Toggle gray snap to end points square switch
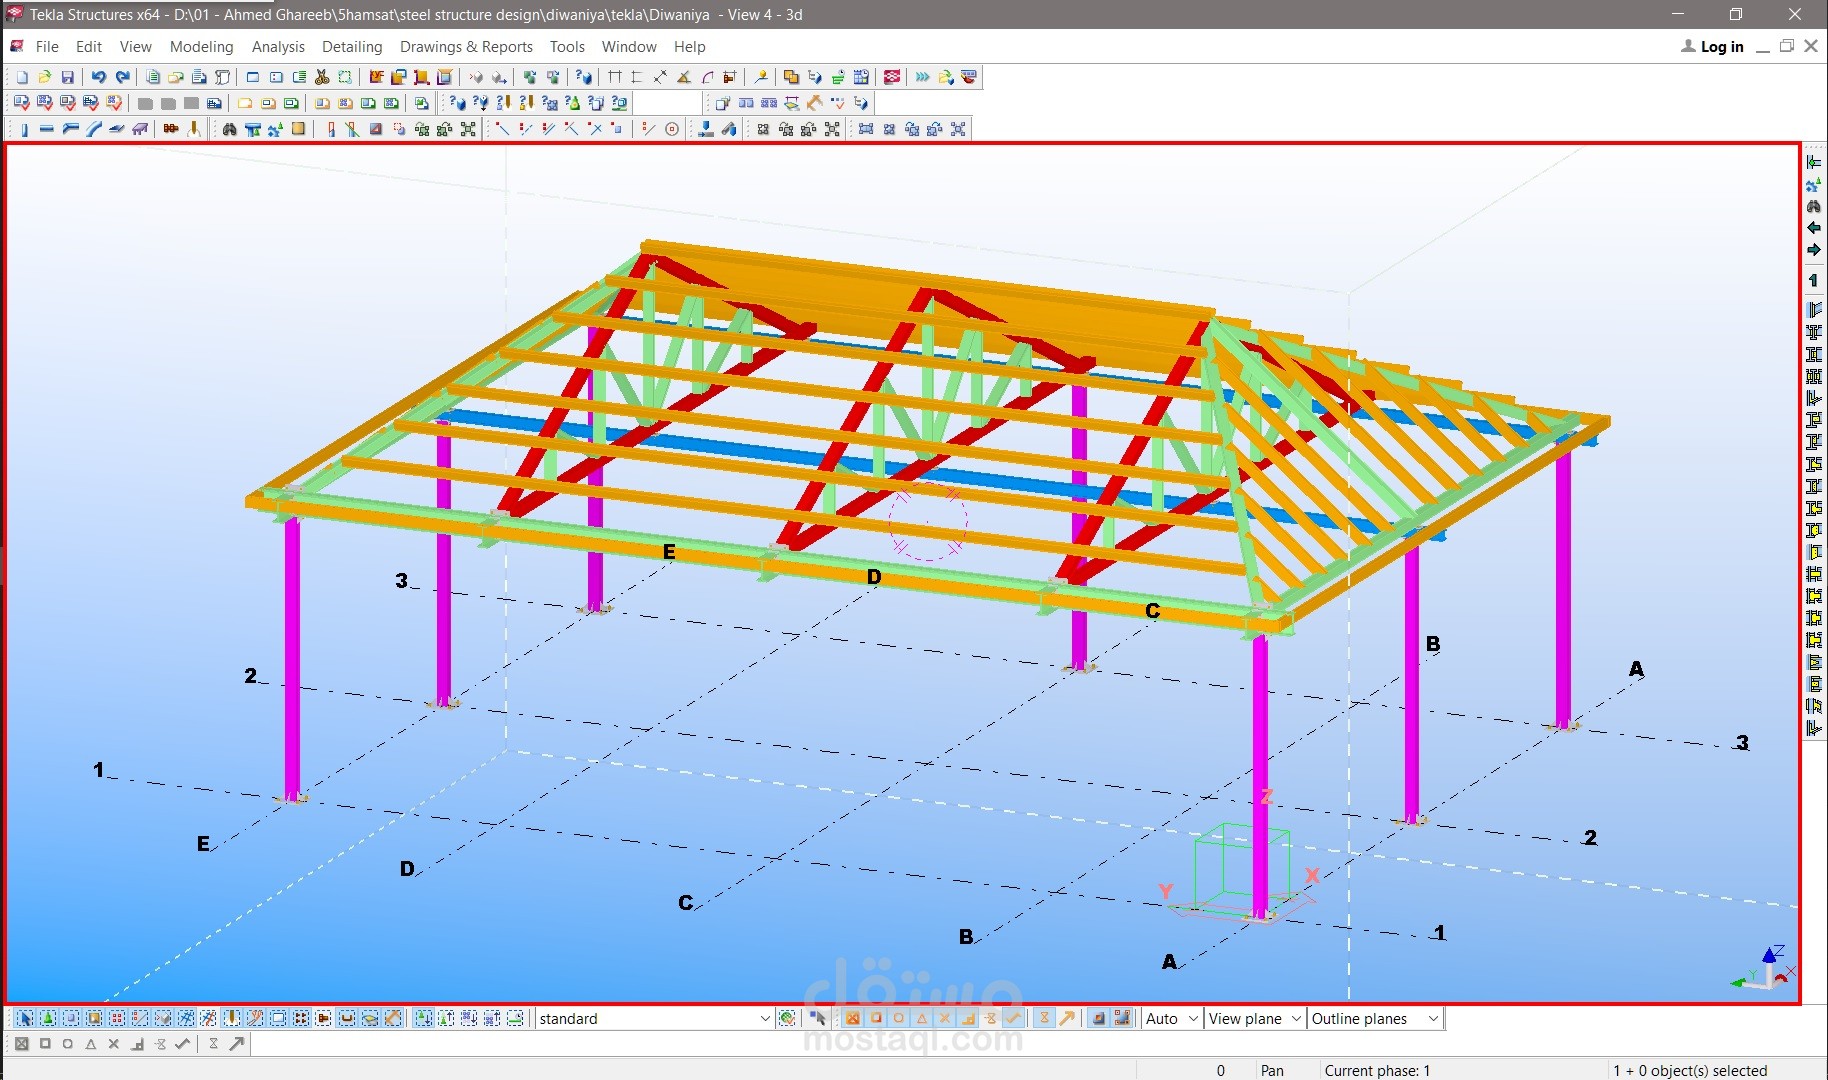The height and width of the screenshot is (1080, 1828). pyautogui.click(x=44, y=1044)
